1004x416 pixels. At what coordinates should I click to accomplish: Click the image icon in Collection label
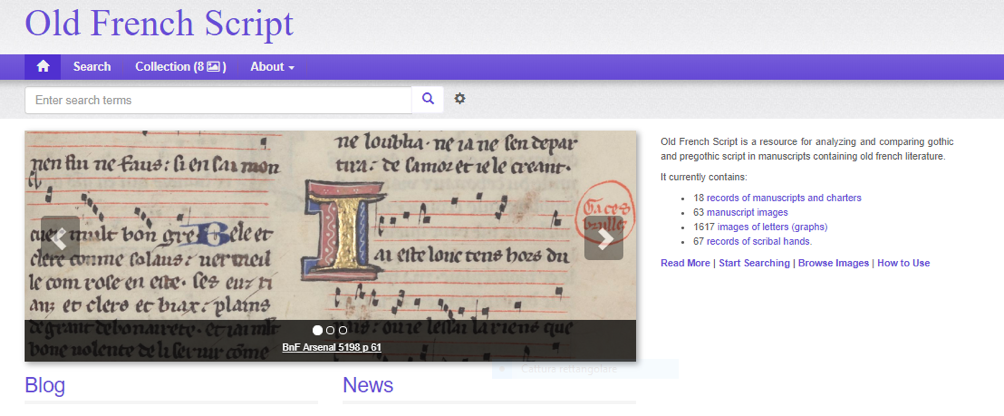click(x=213, y=67)
